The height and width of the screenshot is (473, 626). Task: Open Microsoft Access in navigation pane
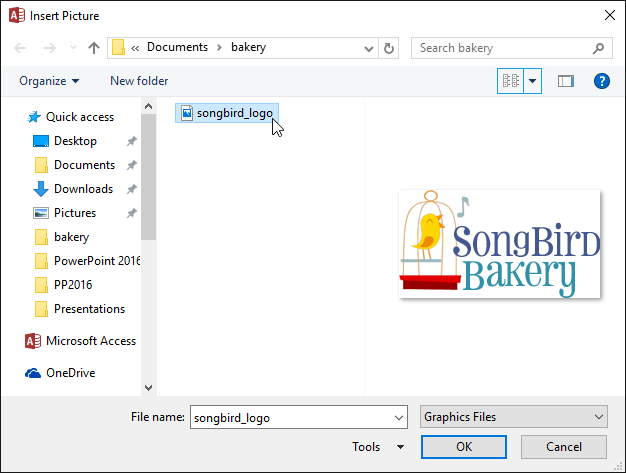click(x=90, y=341)
